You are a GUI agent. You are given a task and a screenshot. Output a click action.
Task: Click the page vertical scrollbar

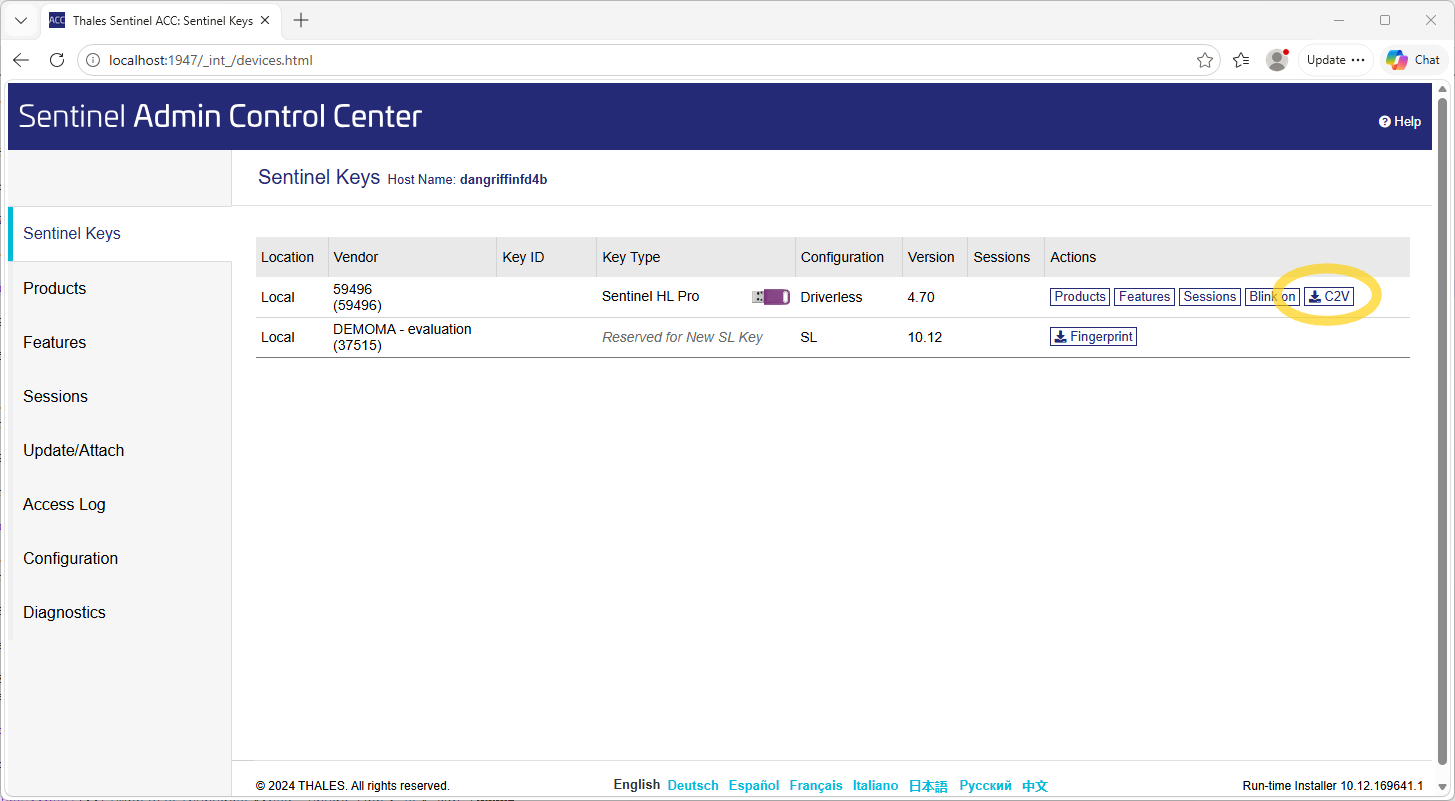[1442, 430]
